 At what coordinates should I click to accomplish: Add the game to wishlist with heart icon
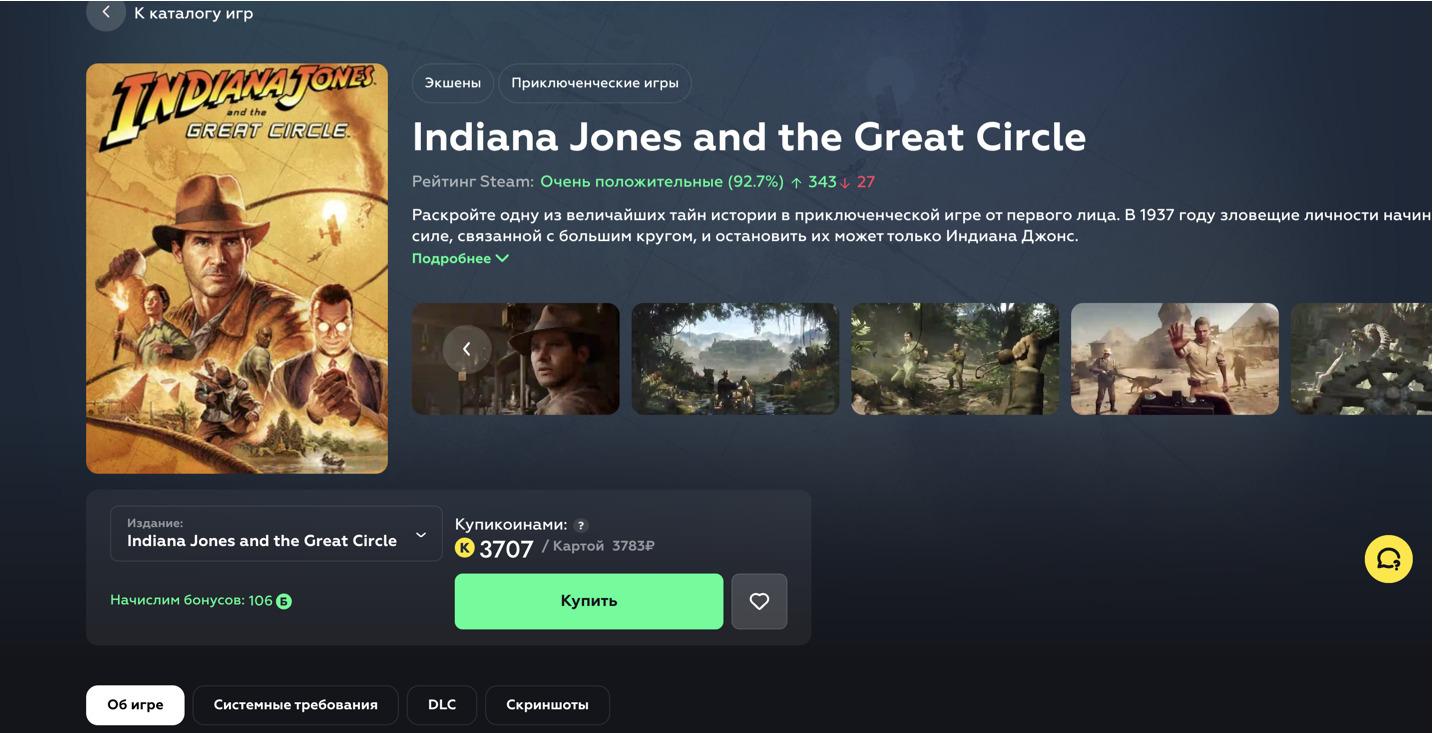click(x=759, y=601)
